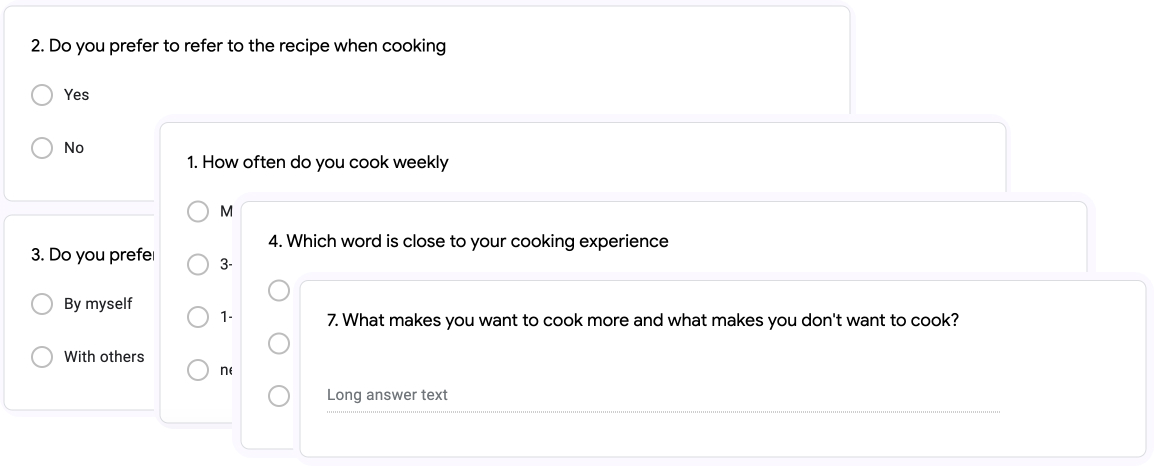
Task: Pick the last radio option under question 4
Action: tap(279, 396)
